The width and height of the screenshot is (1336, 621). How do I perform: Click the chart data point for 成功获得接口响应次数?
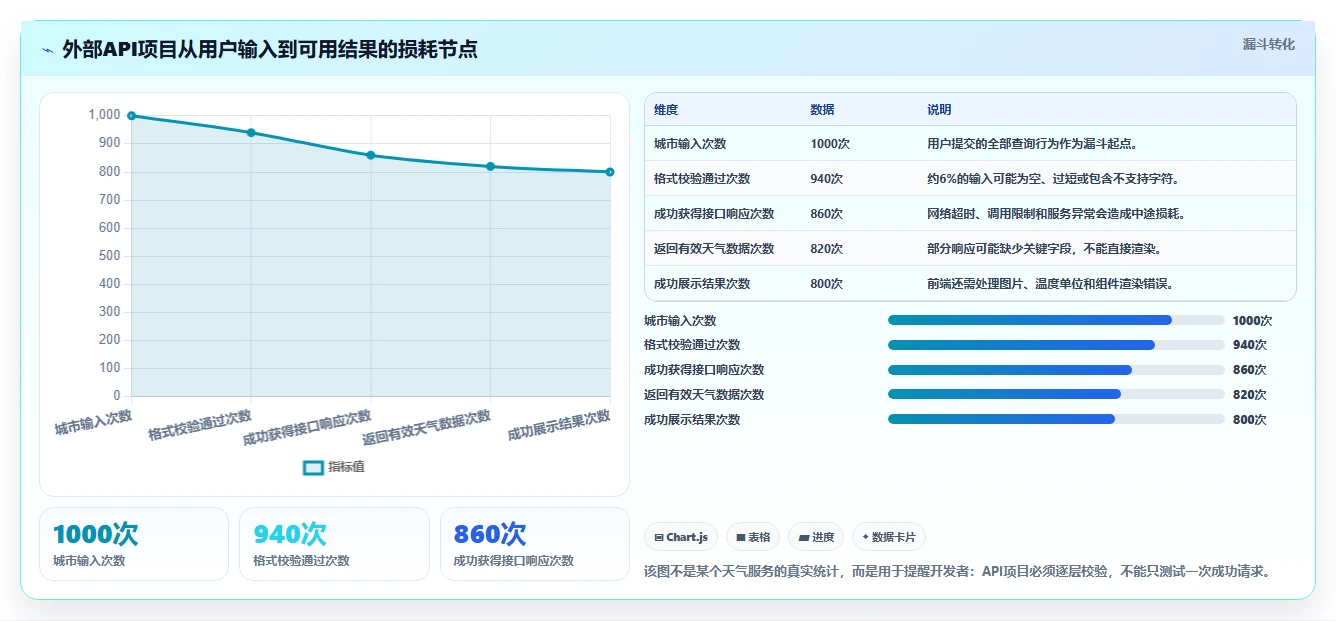click(371, 155)
